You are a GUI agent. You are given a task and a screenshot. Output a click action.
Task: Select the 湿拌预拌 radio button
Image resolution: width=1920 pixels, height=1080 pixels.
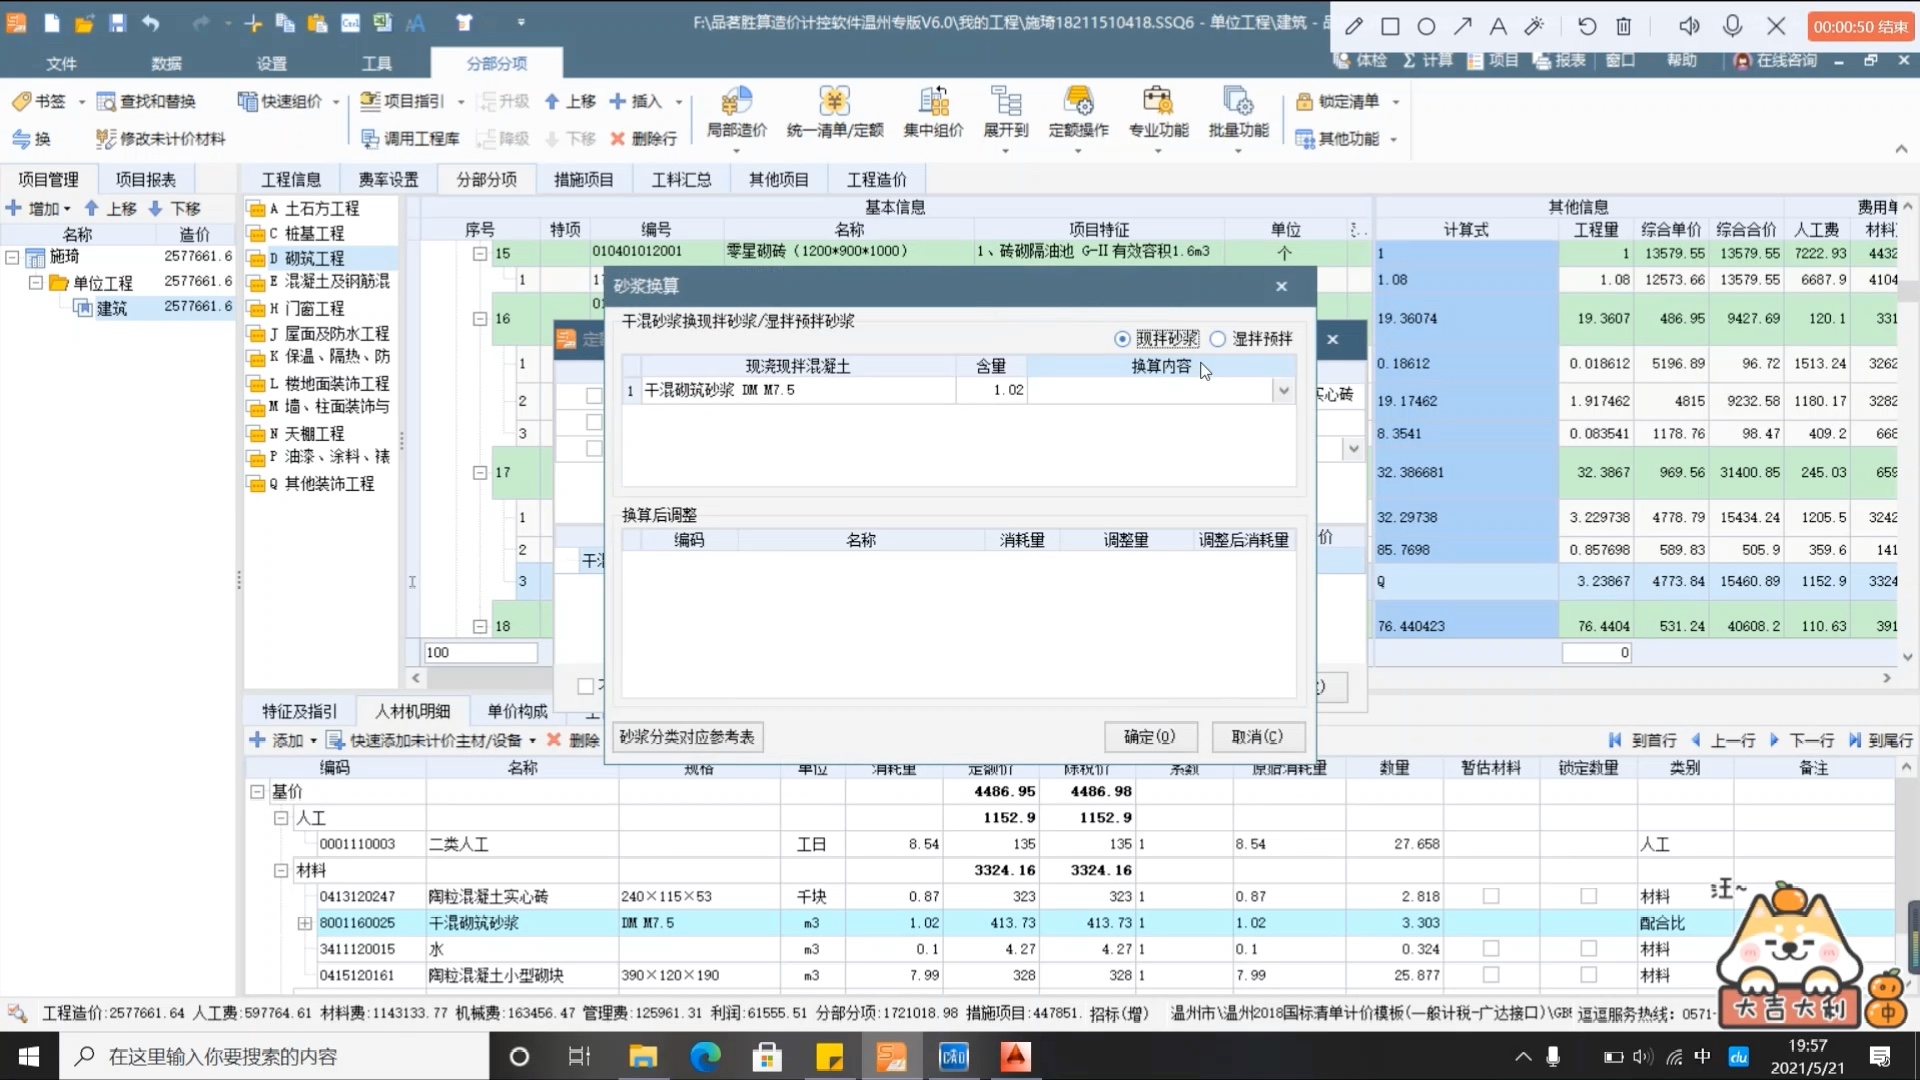1217,339
